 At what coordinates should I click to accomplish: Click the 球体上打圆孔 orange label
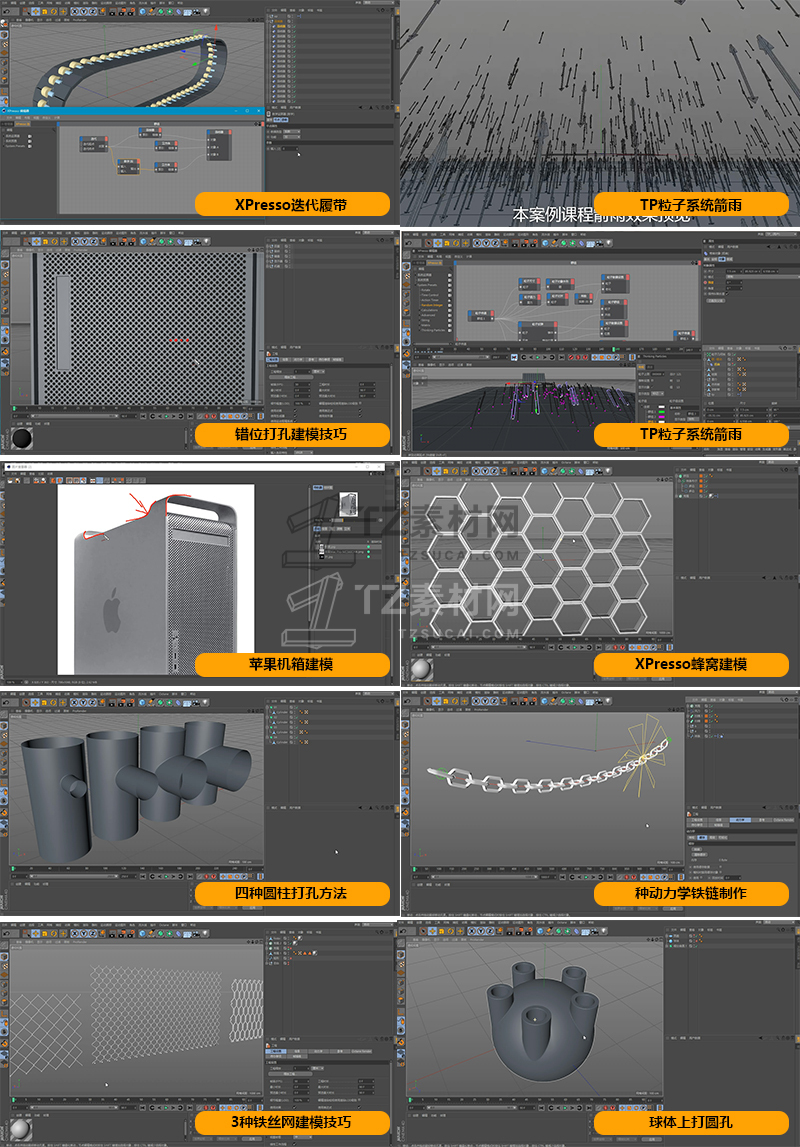691,1122
